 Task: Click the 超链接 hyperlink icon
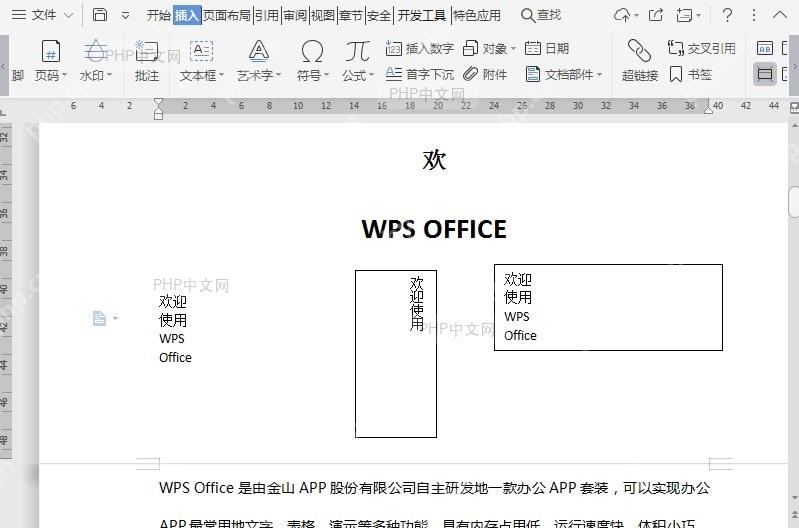639,51
